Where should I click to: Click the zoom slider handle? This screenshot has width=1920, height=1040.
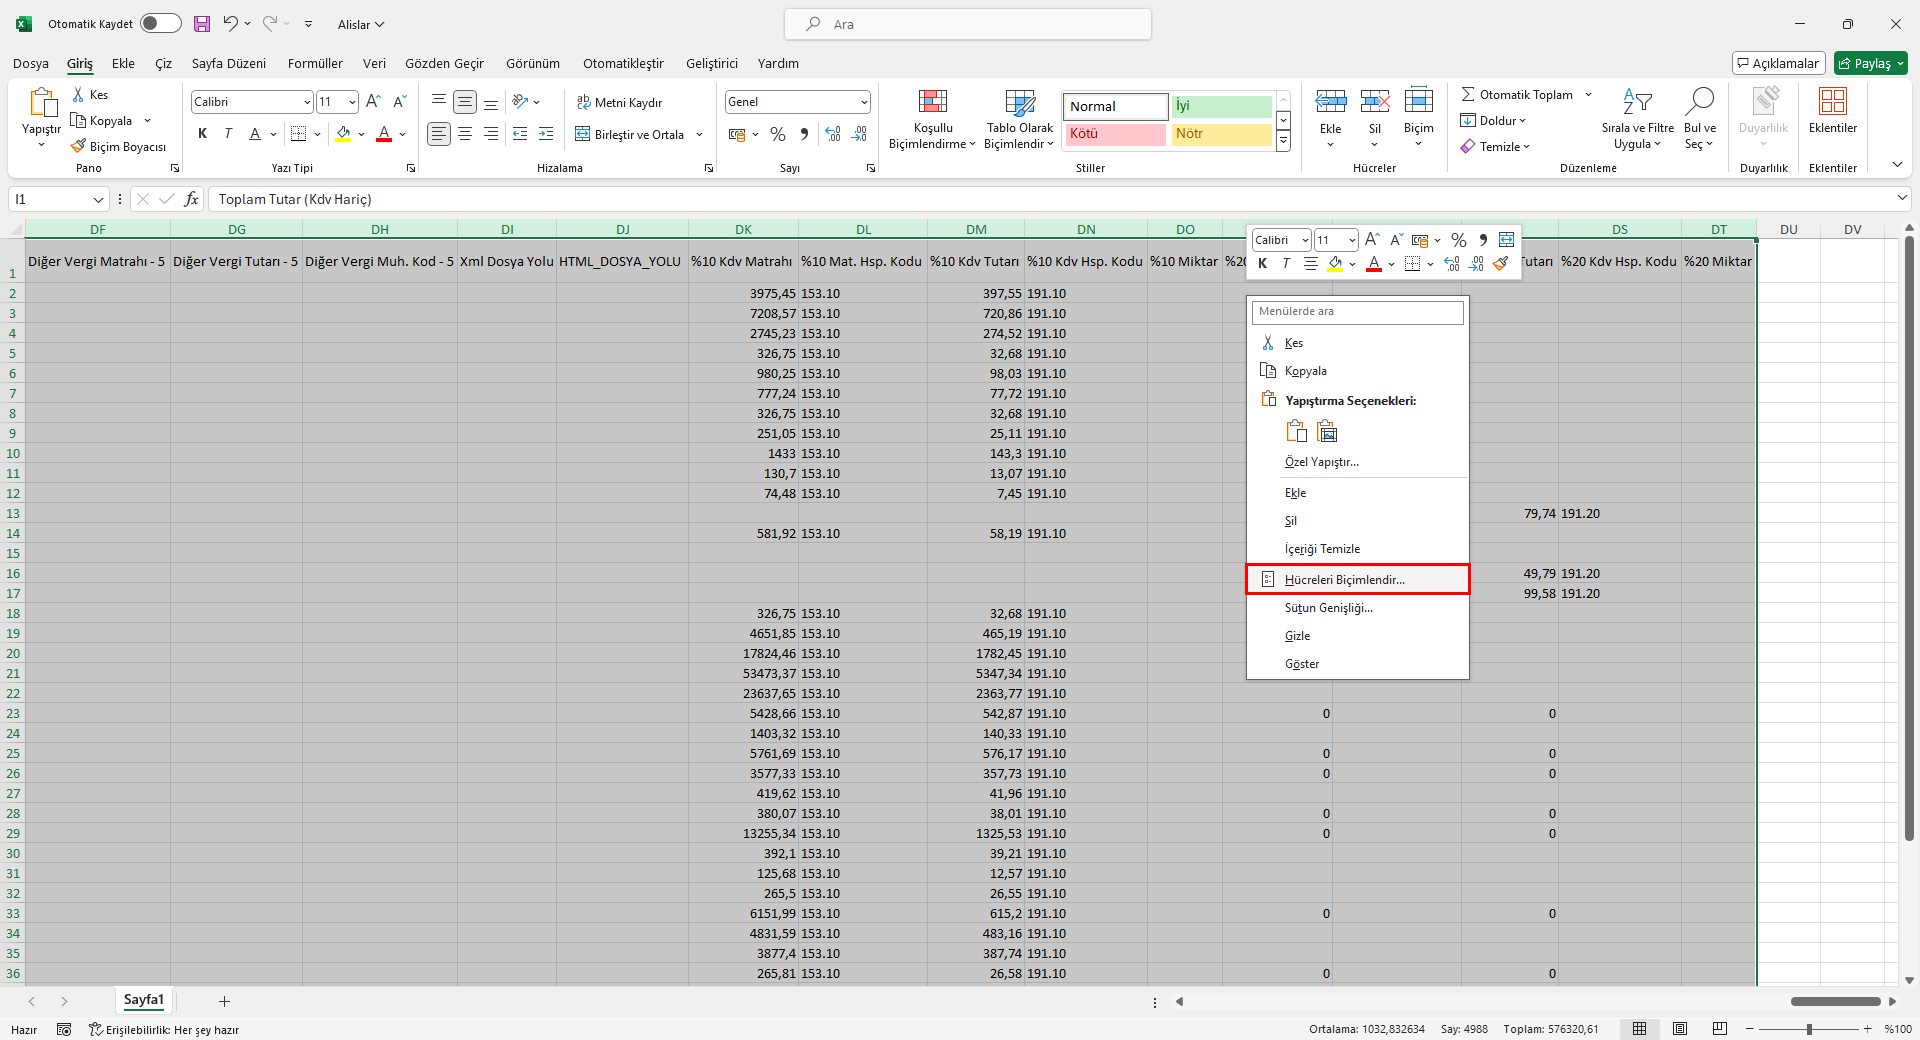(x=1809, y=1029)
